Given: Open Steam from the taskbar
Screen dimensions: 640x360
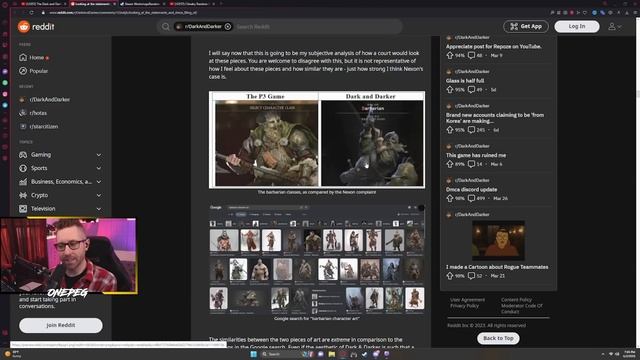Looking at the screenshot, I should tap(364, 354).
